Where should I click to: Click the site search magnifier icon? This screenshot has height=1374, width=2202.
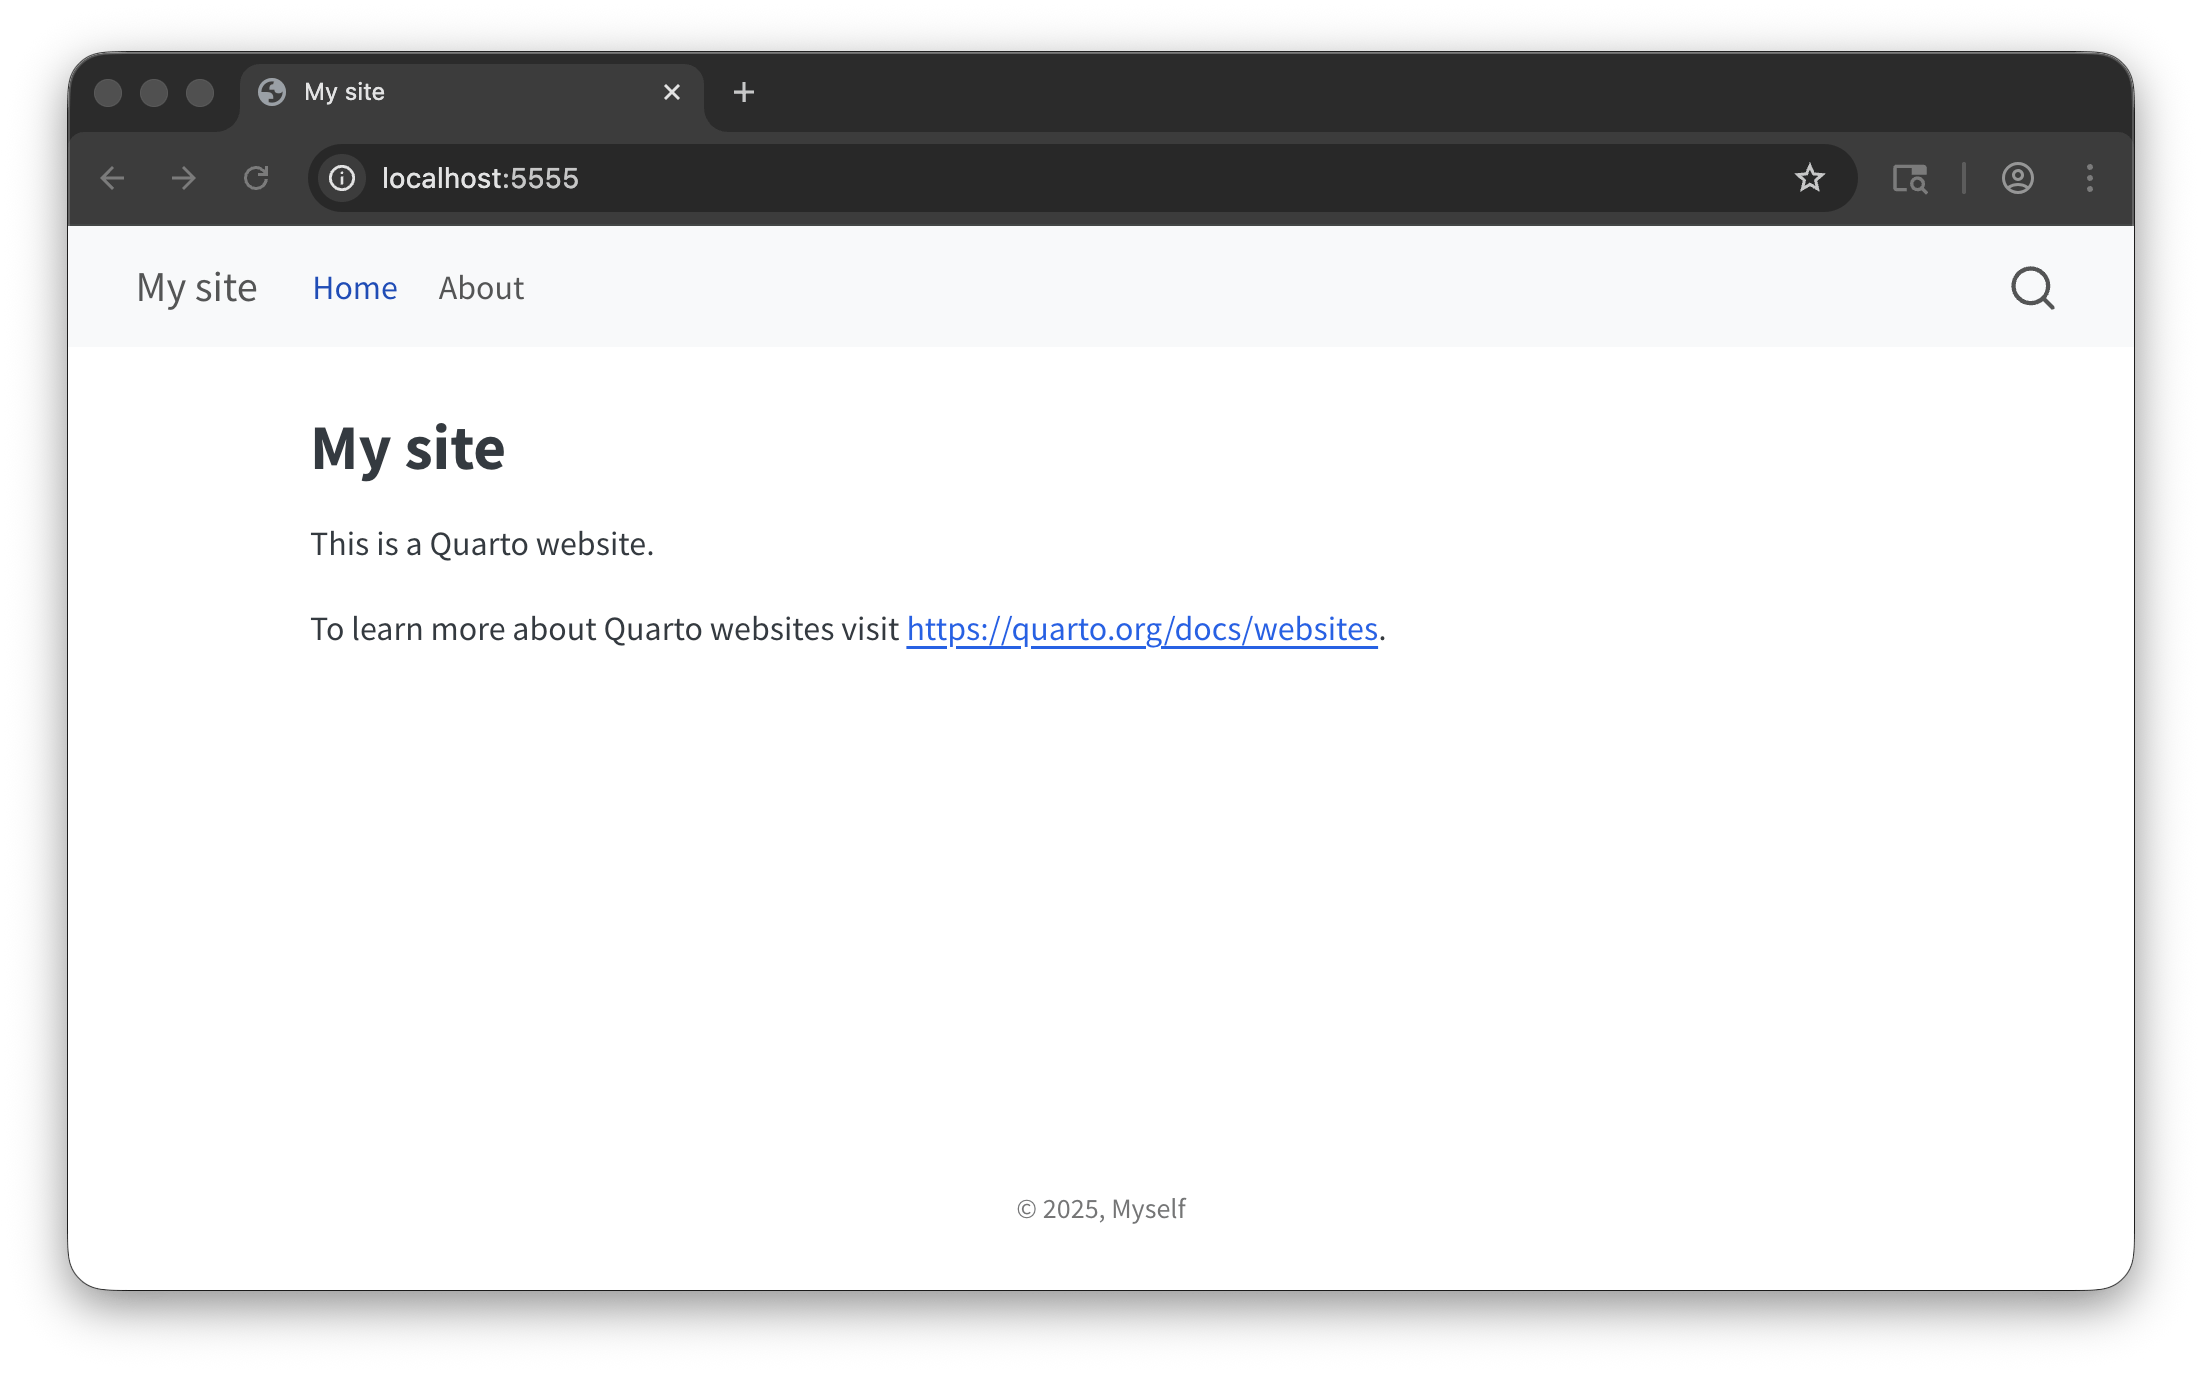click(x=2032, y=288)
